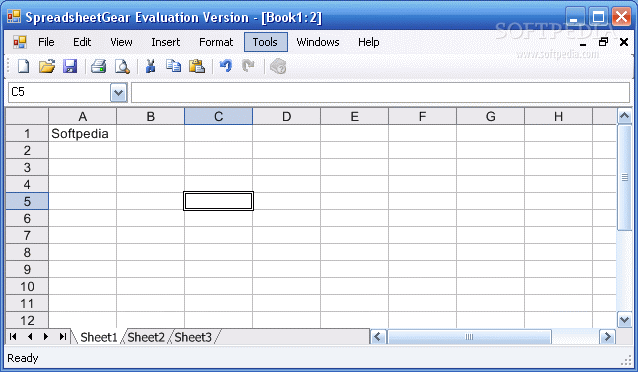Save workbook with the floppy disk icon

70,66
